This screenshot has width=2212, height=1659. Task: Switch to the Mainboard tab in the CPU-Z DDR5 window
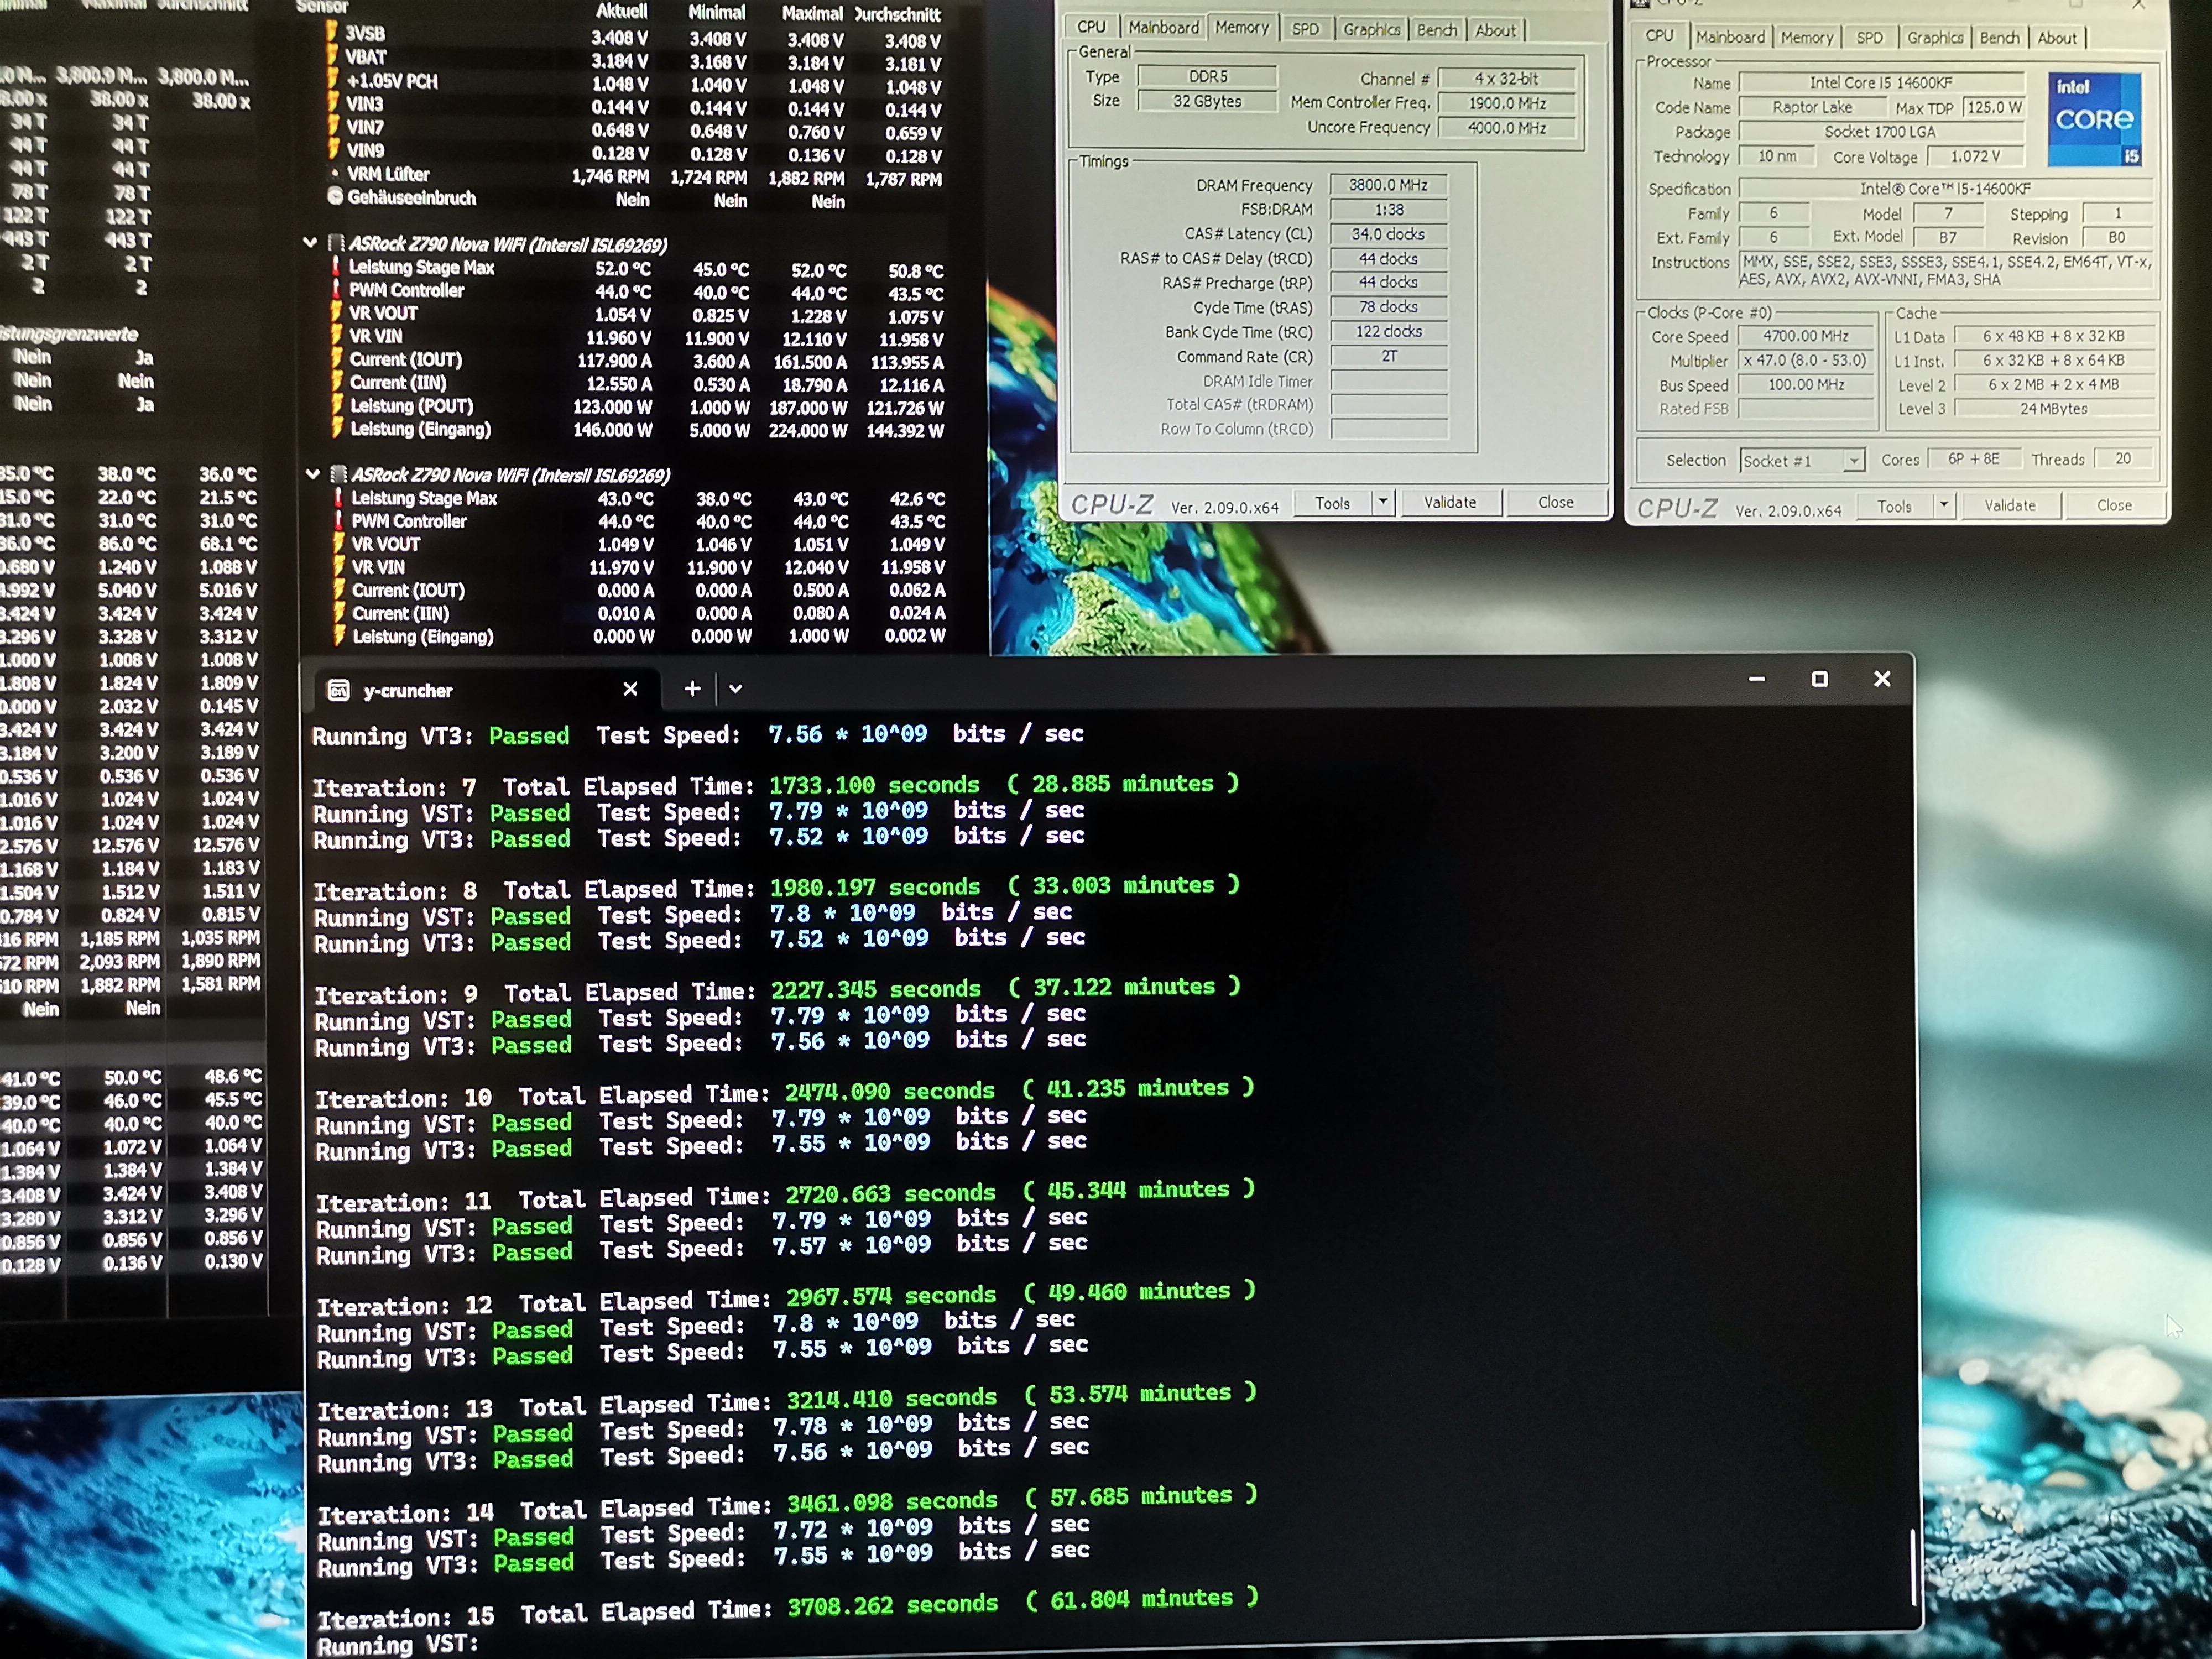pyautogui.click(x=1163, y=27)
